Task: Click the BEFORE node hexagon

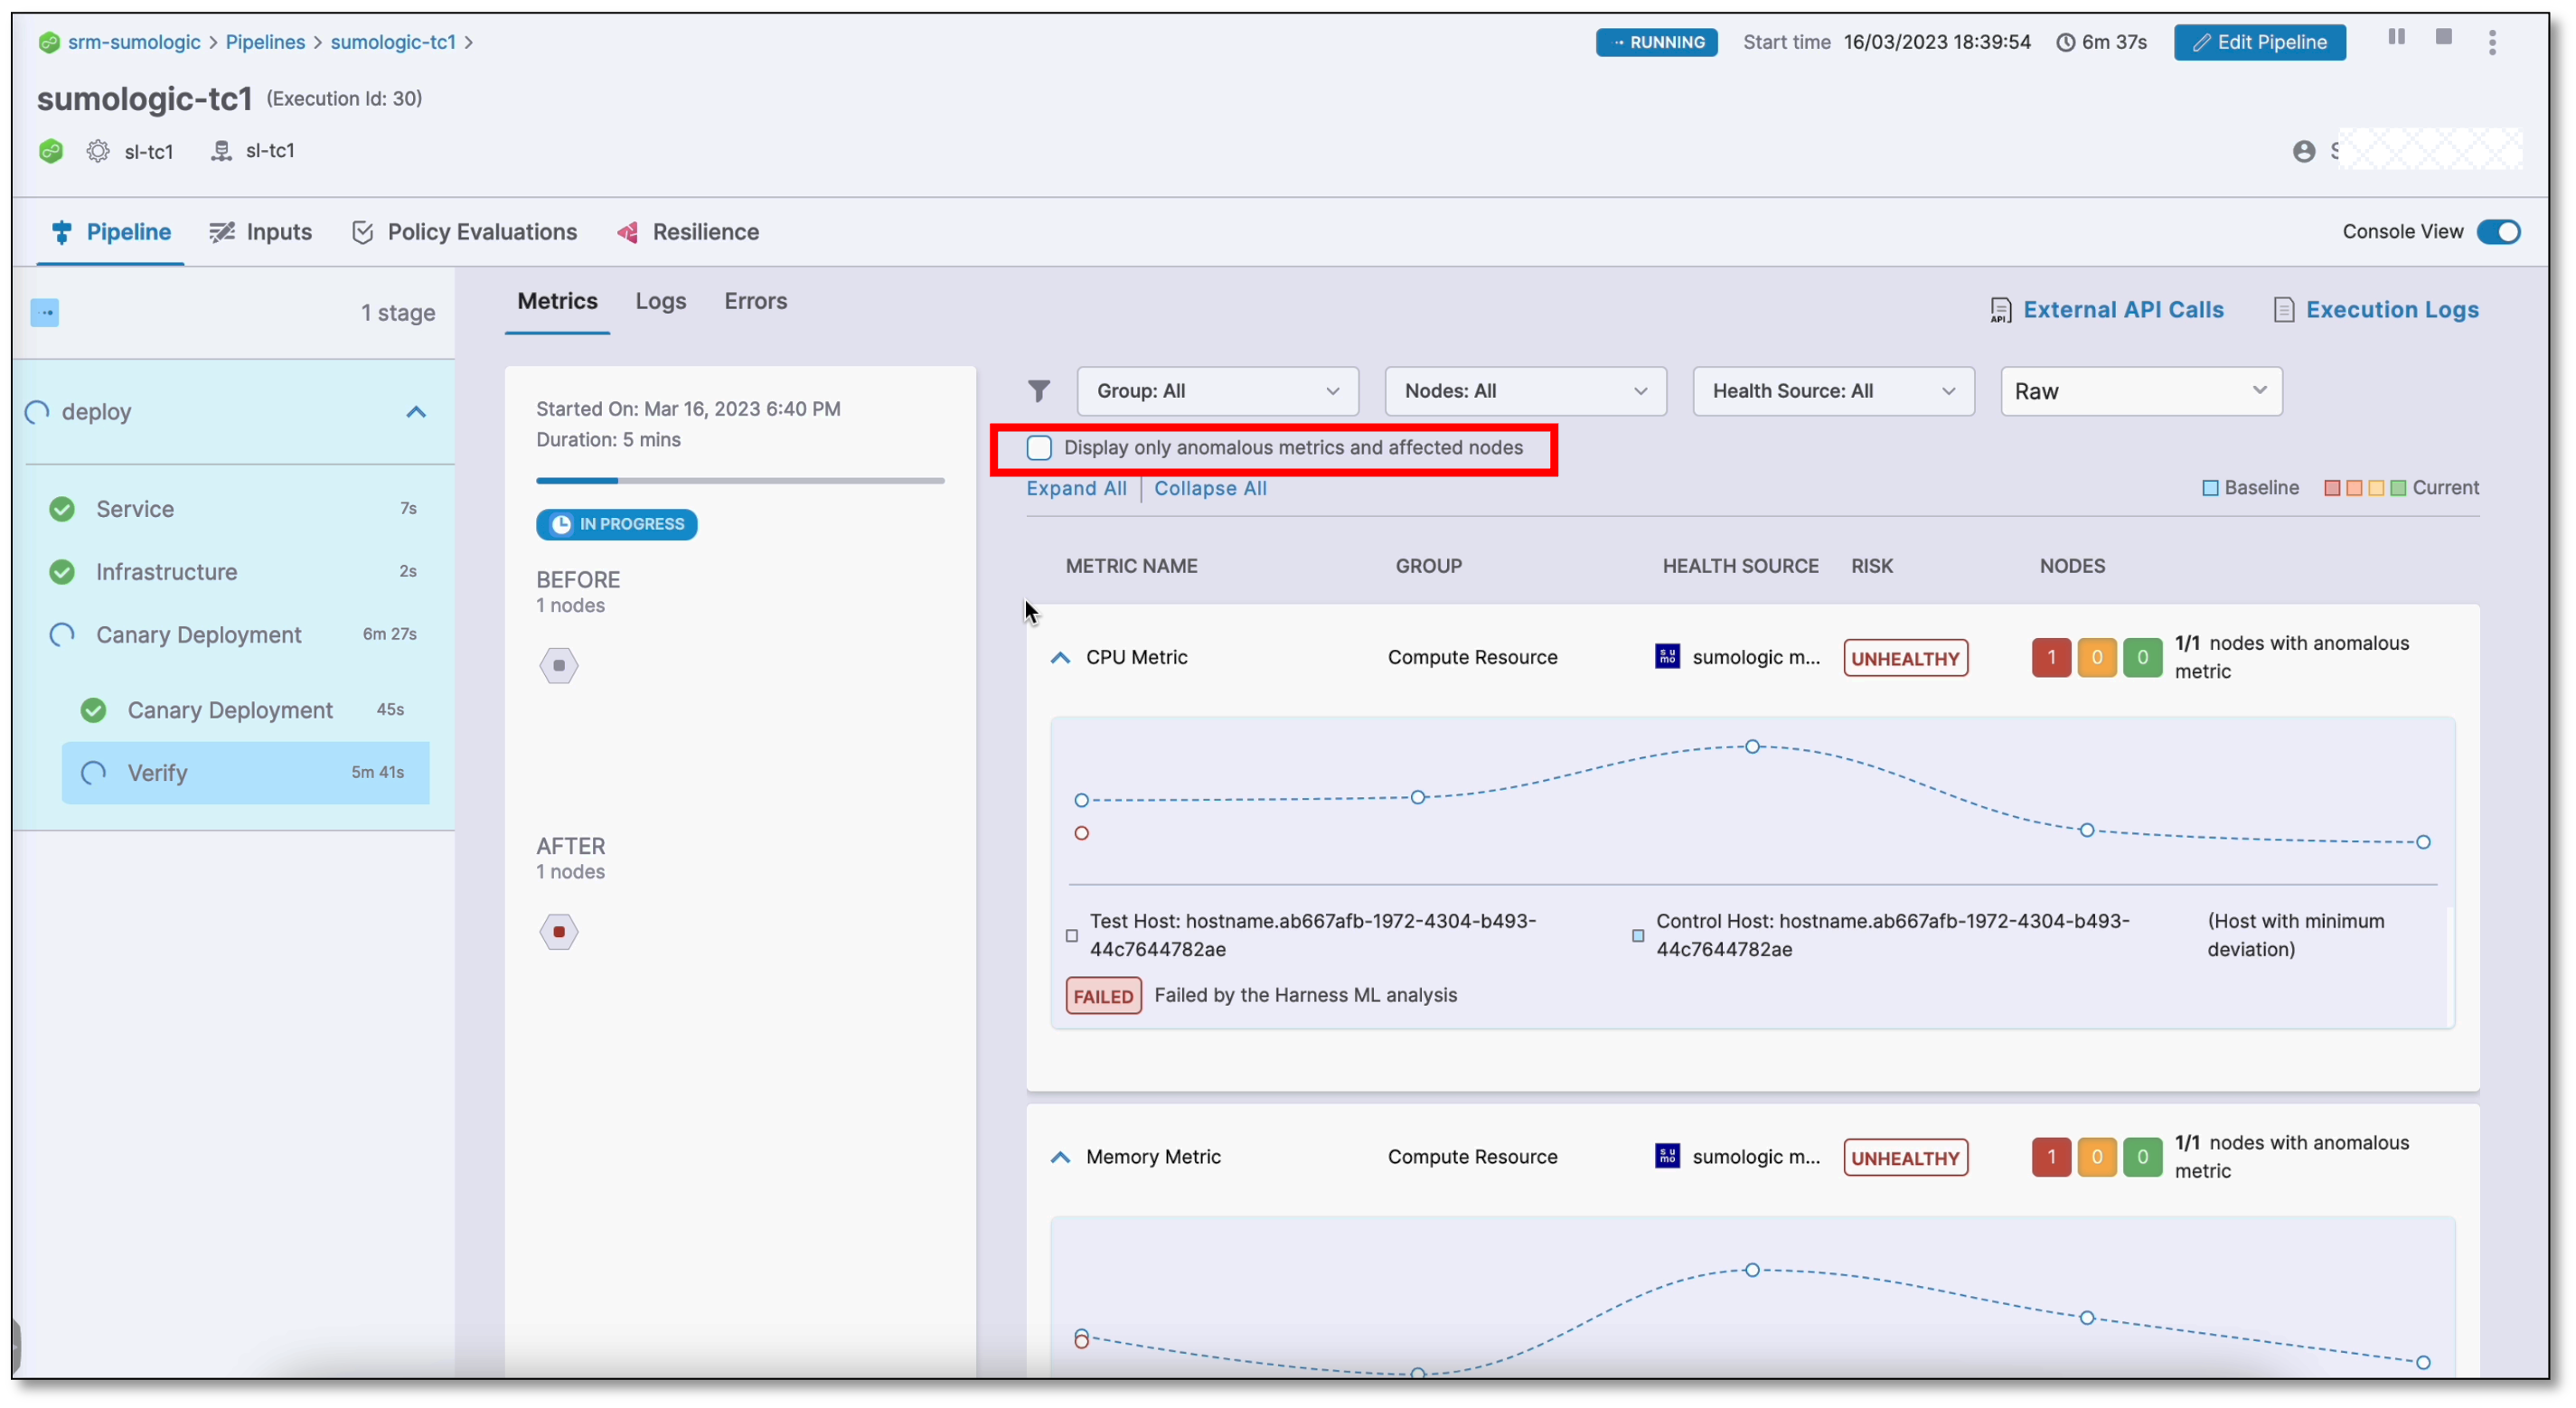Action: 559,666
